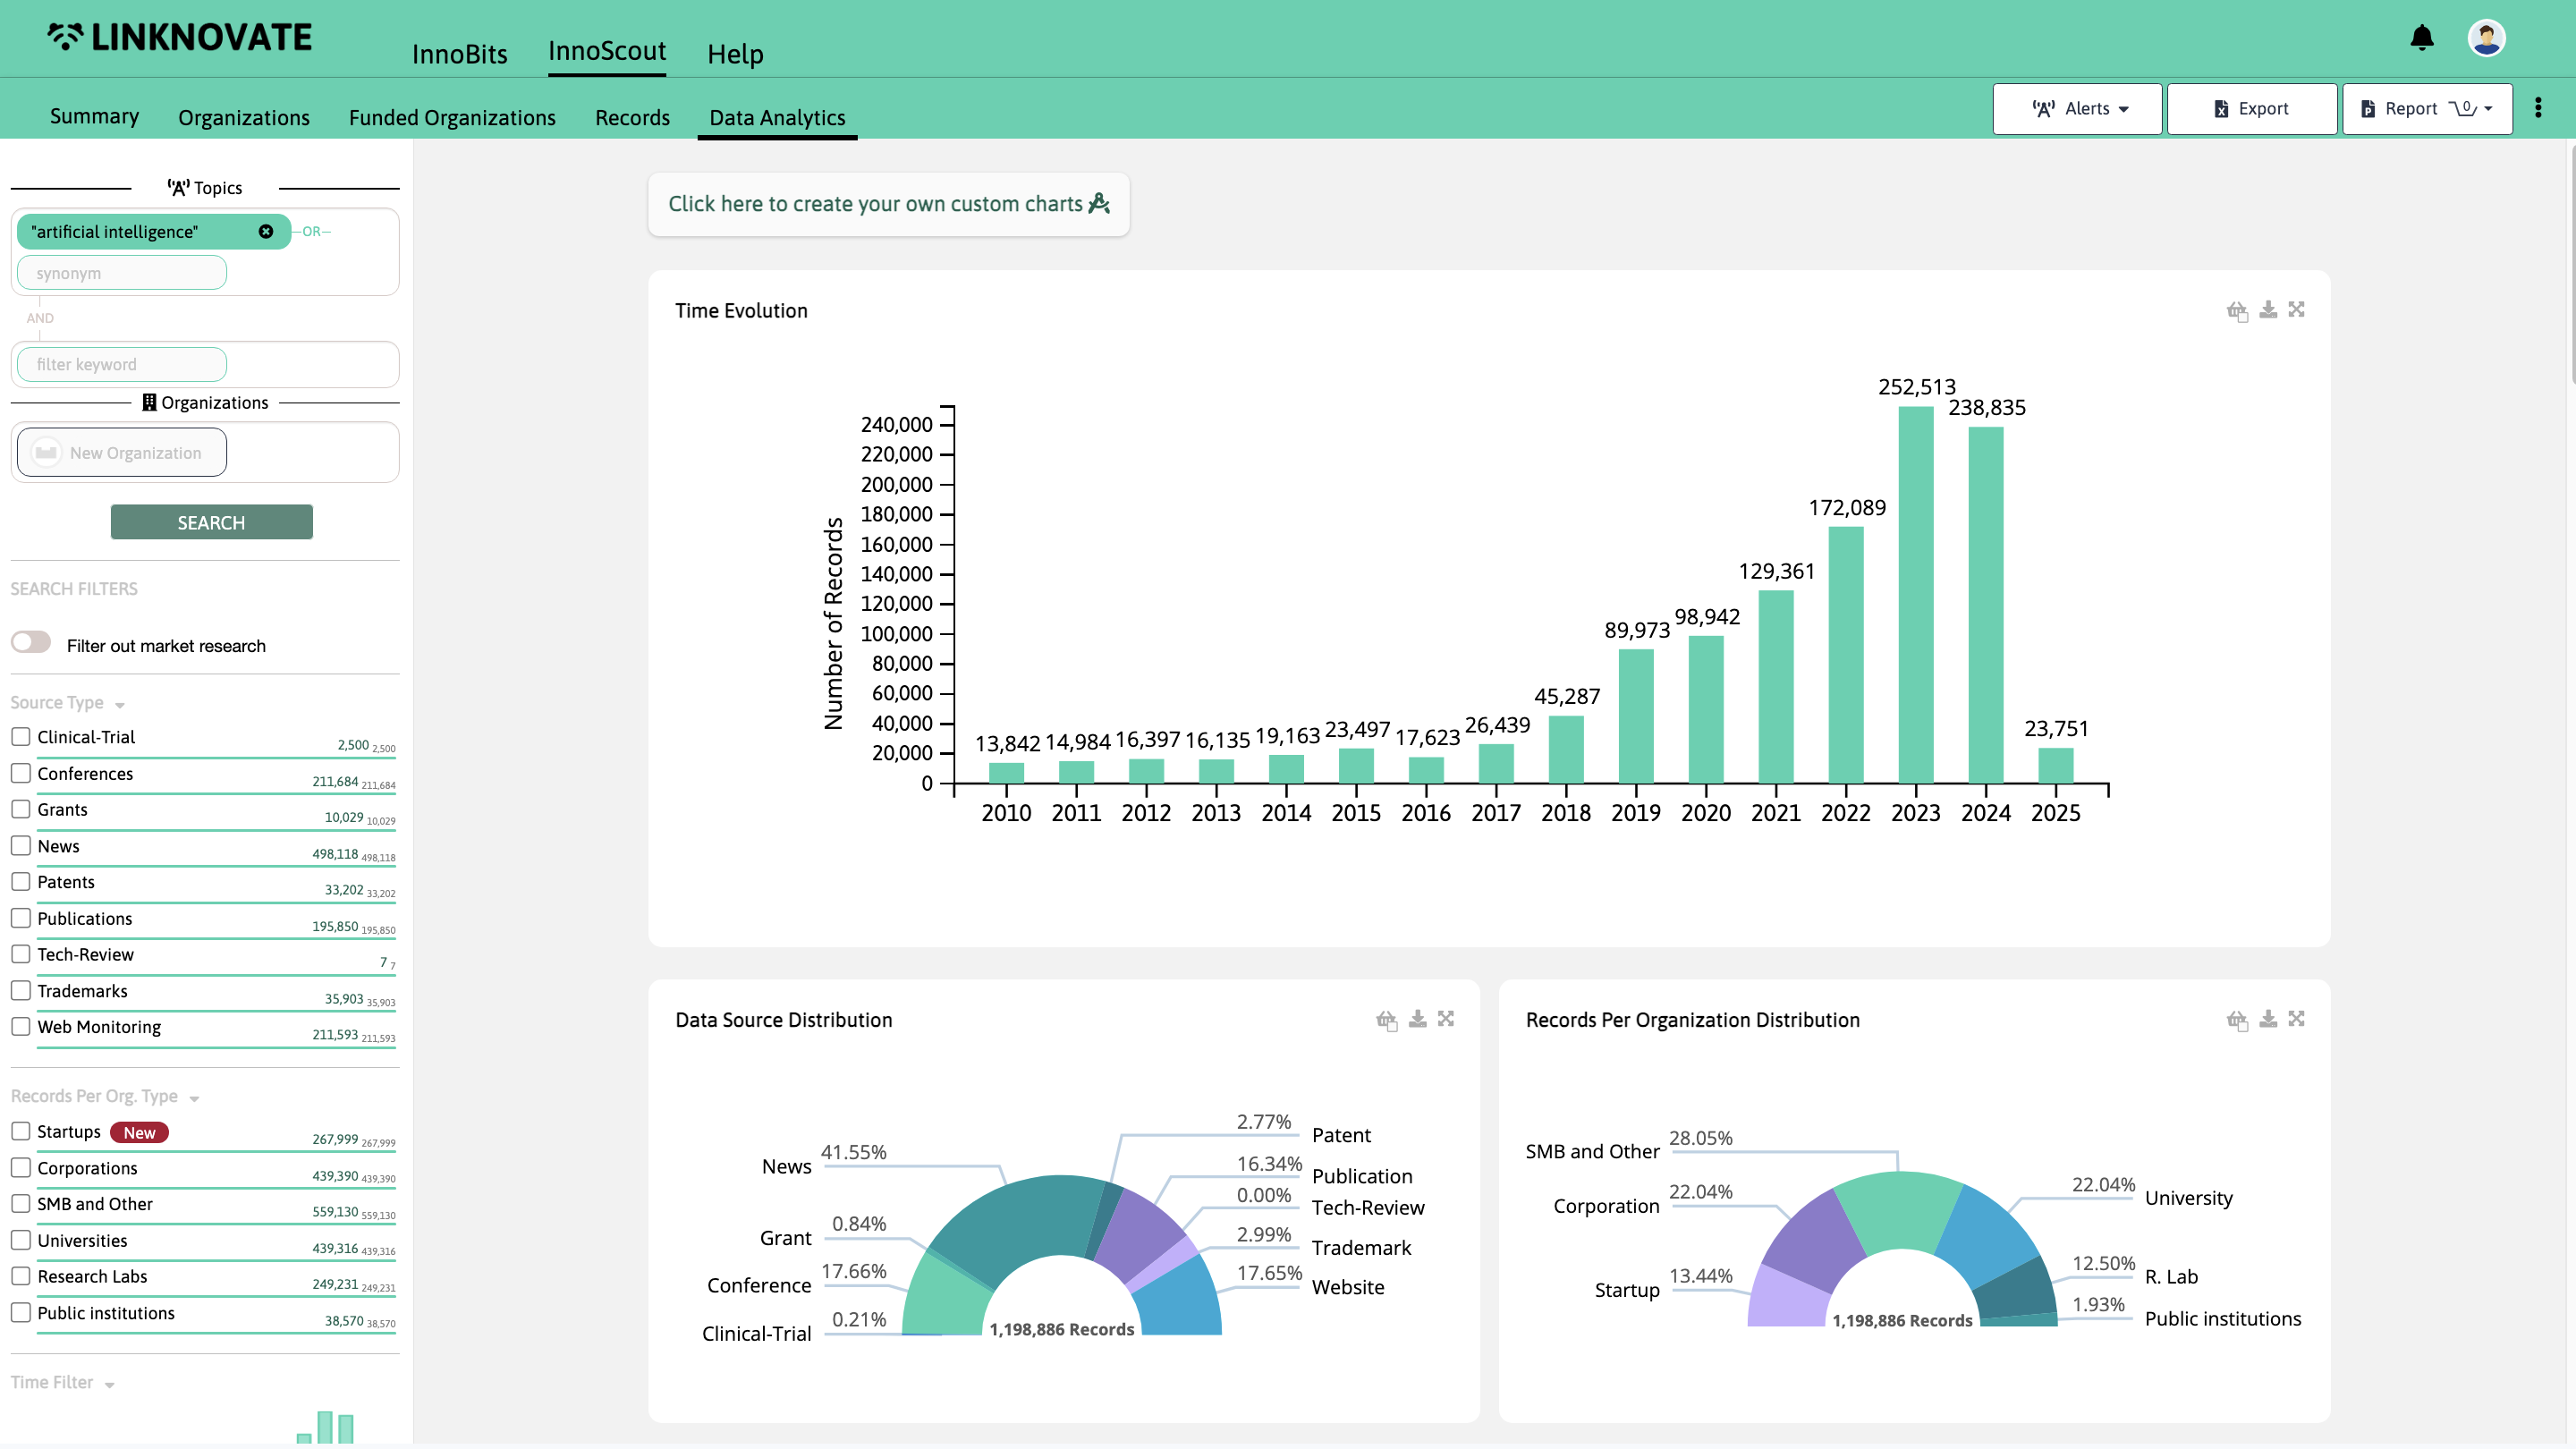
Task: Check the Tech-Review source type
Action: pyautogui.click(x=21, y=954)
